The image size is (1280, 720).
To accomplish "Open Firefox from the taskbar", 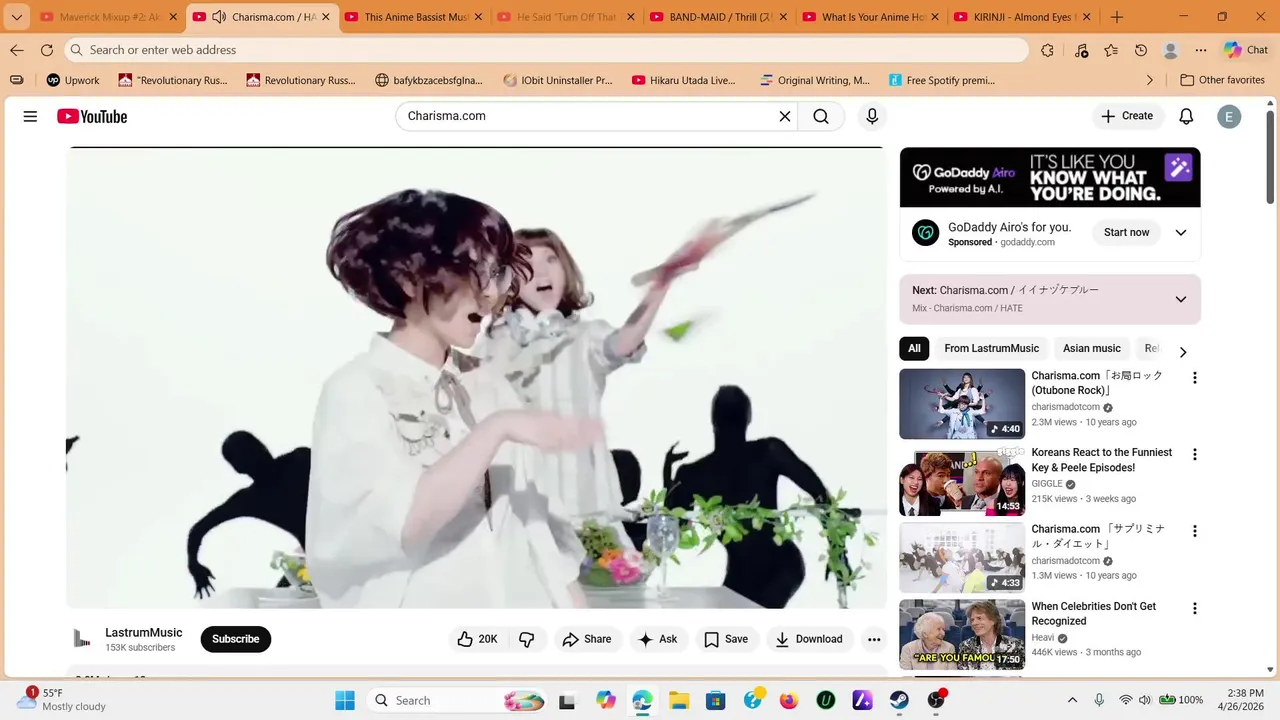I will pos(789,700).
